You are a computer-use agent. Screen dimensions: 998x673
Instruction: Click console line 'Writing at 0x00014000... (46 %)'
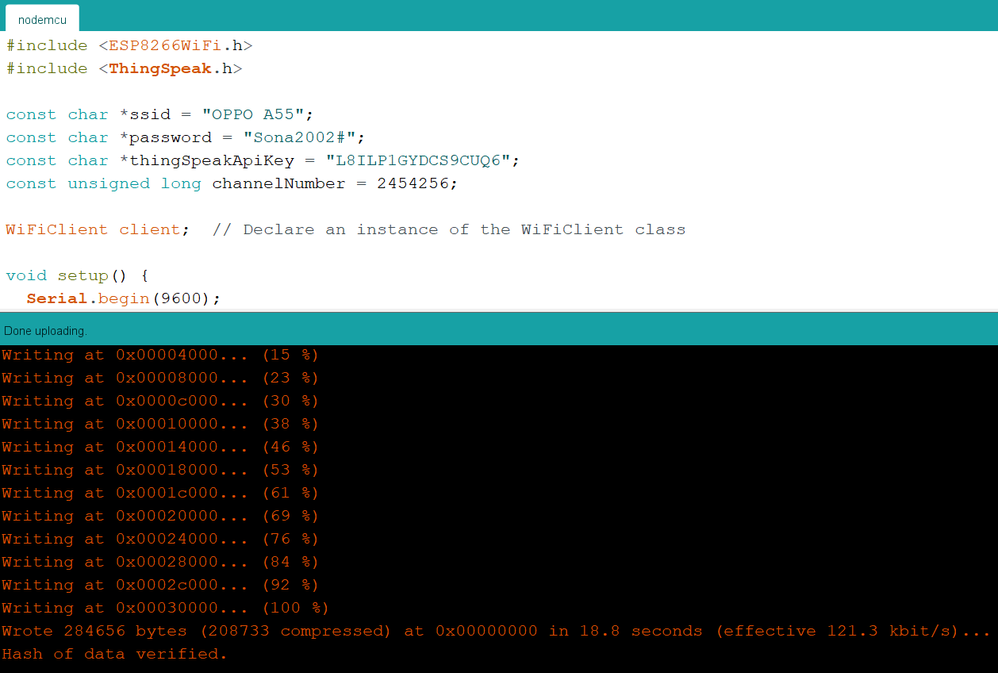click(x=160, y=446)
